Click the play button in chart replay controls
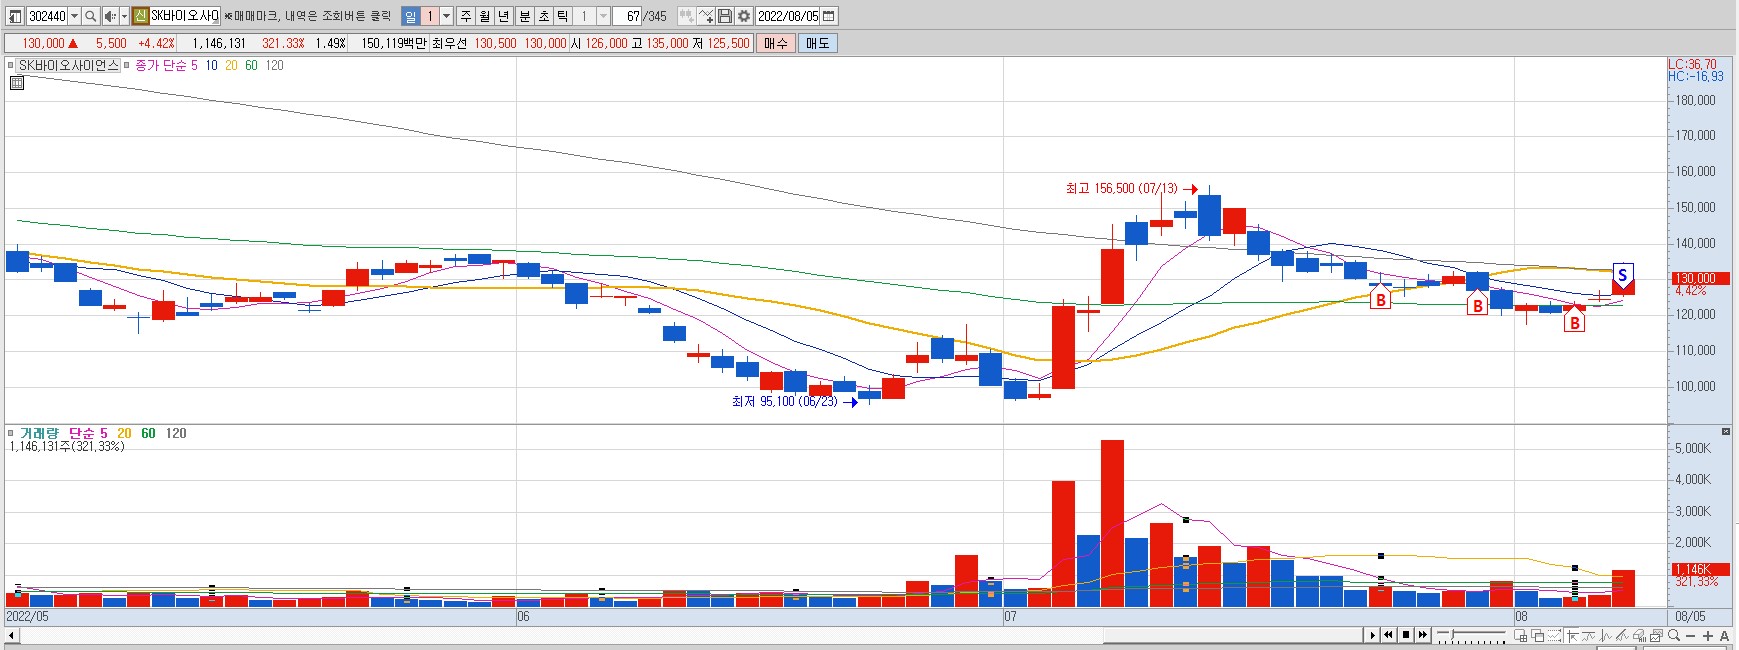 pos(1372,635)
